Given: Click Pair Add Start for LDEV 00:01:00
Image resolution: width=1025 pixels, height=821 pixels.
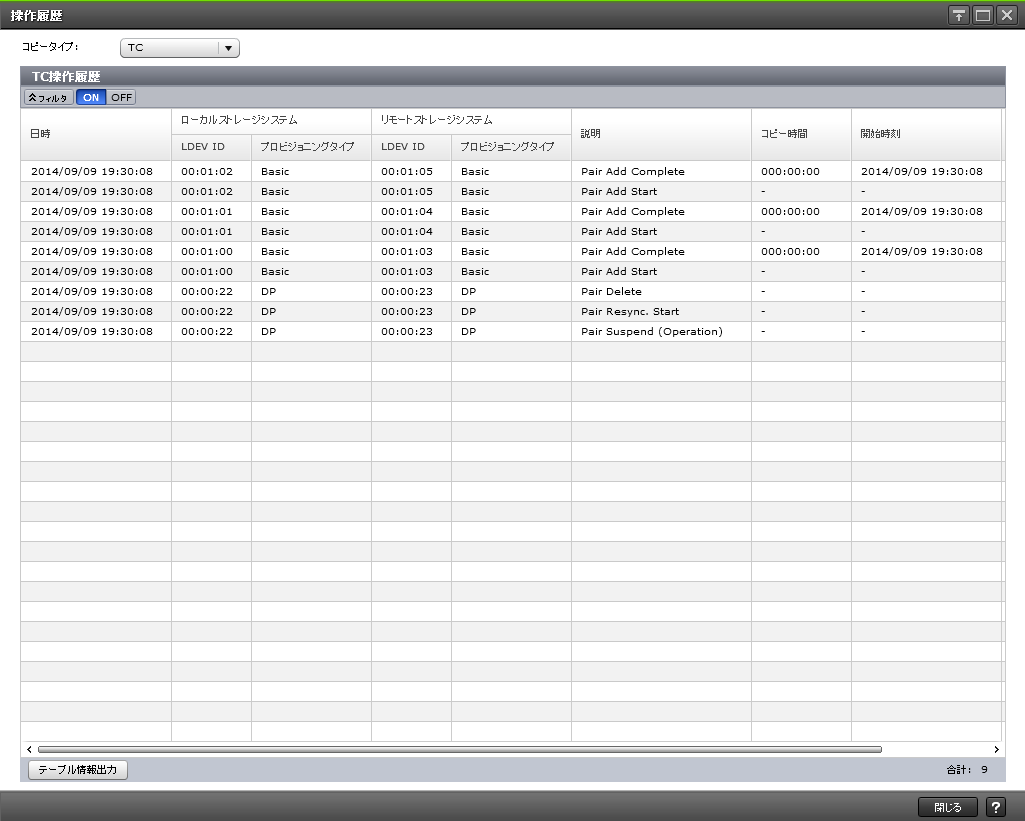Looking at the screenshot, I should click(619, 271).
